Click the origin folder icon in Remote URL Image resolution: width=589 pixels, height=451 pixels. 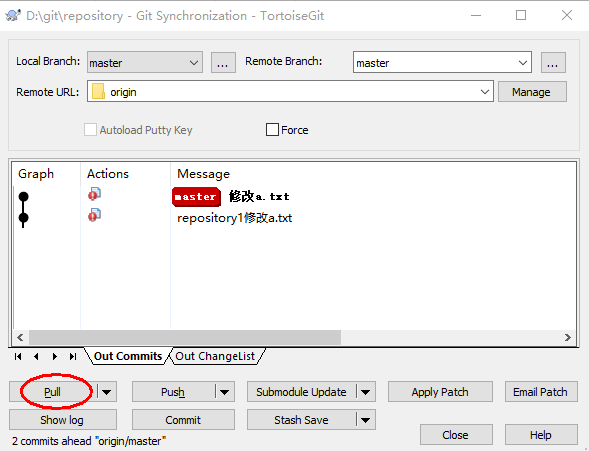point(98,91)
